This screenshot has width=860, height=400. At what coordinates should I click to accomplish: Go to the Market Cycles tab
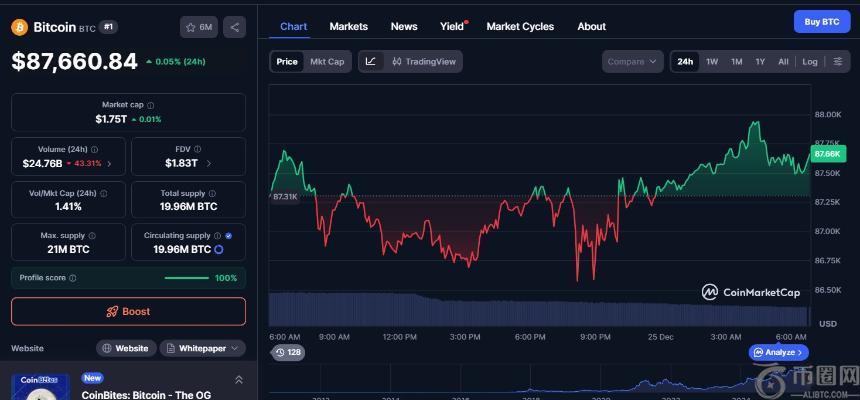coord(519,26)
